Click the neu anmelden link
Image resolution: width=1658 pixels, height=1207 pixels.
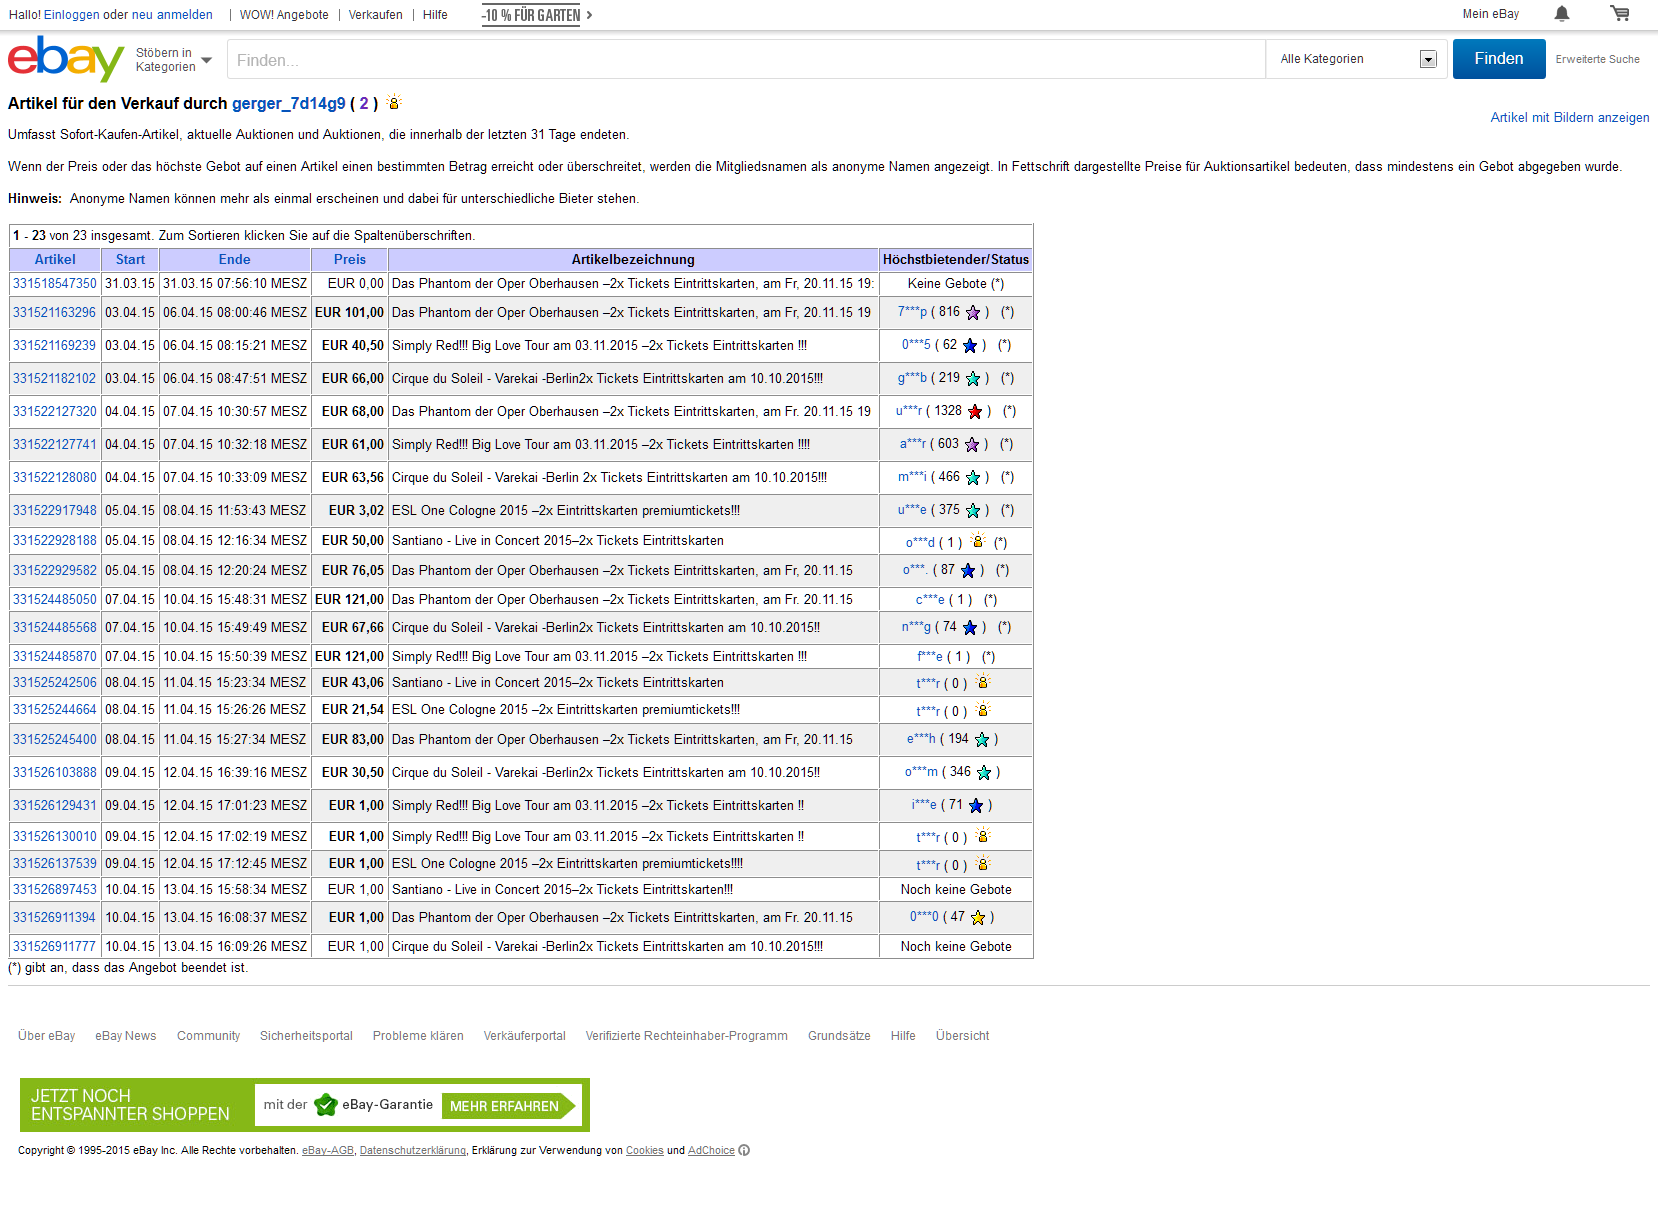[x=172, y=15]
